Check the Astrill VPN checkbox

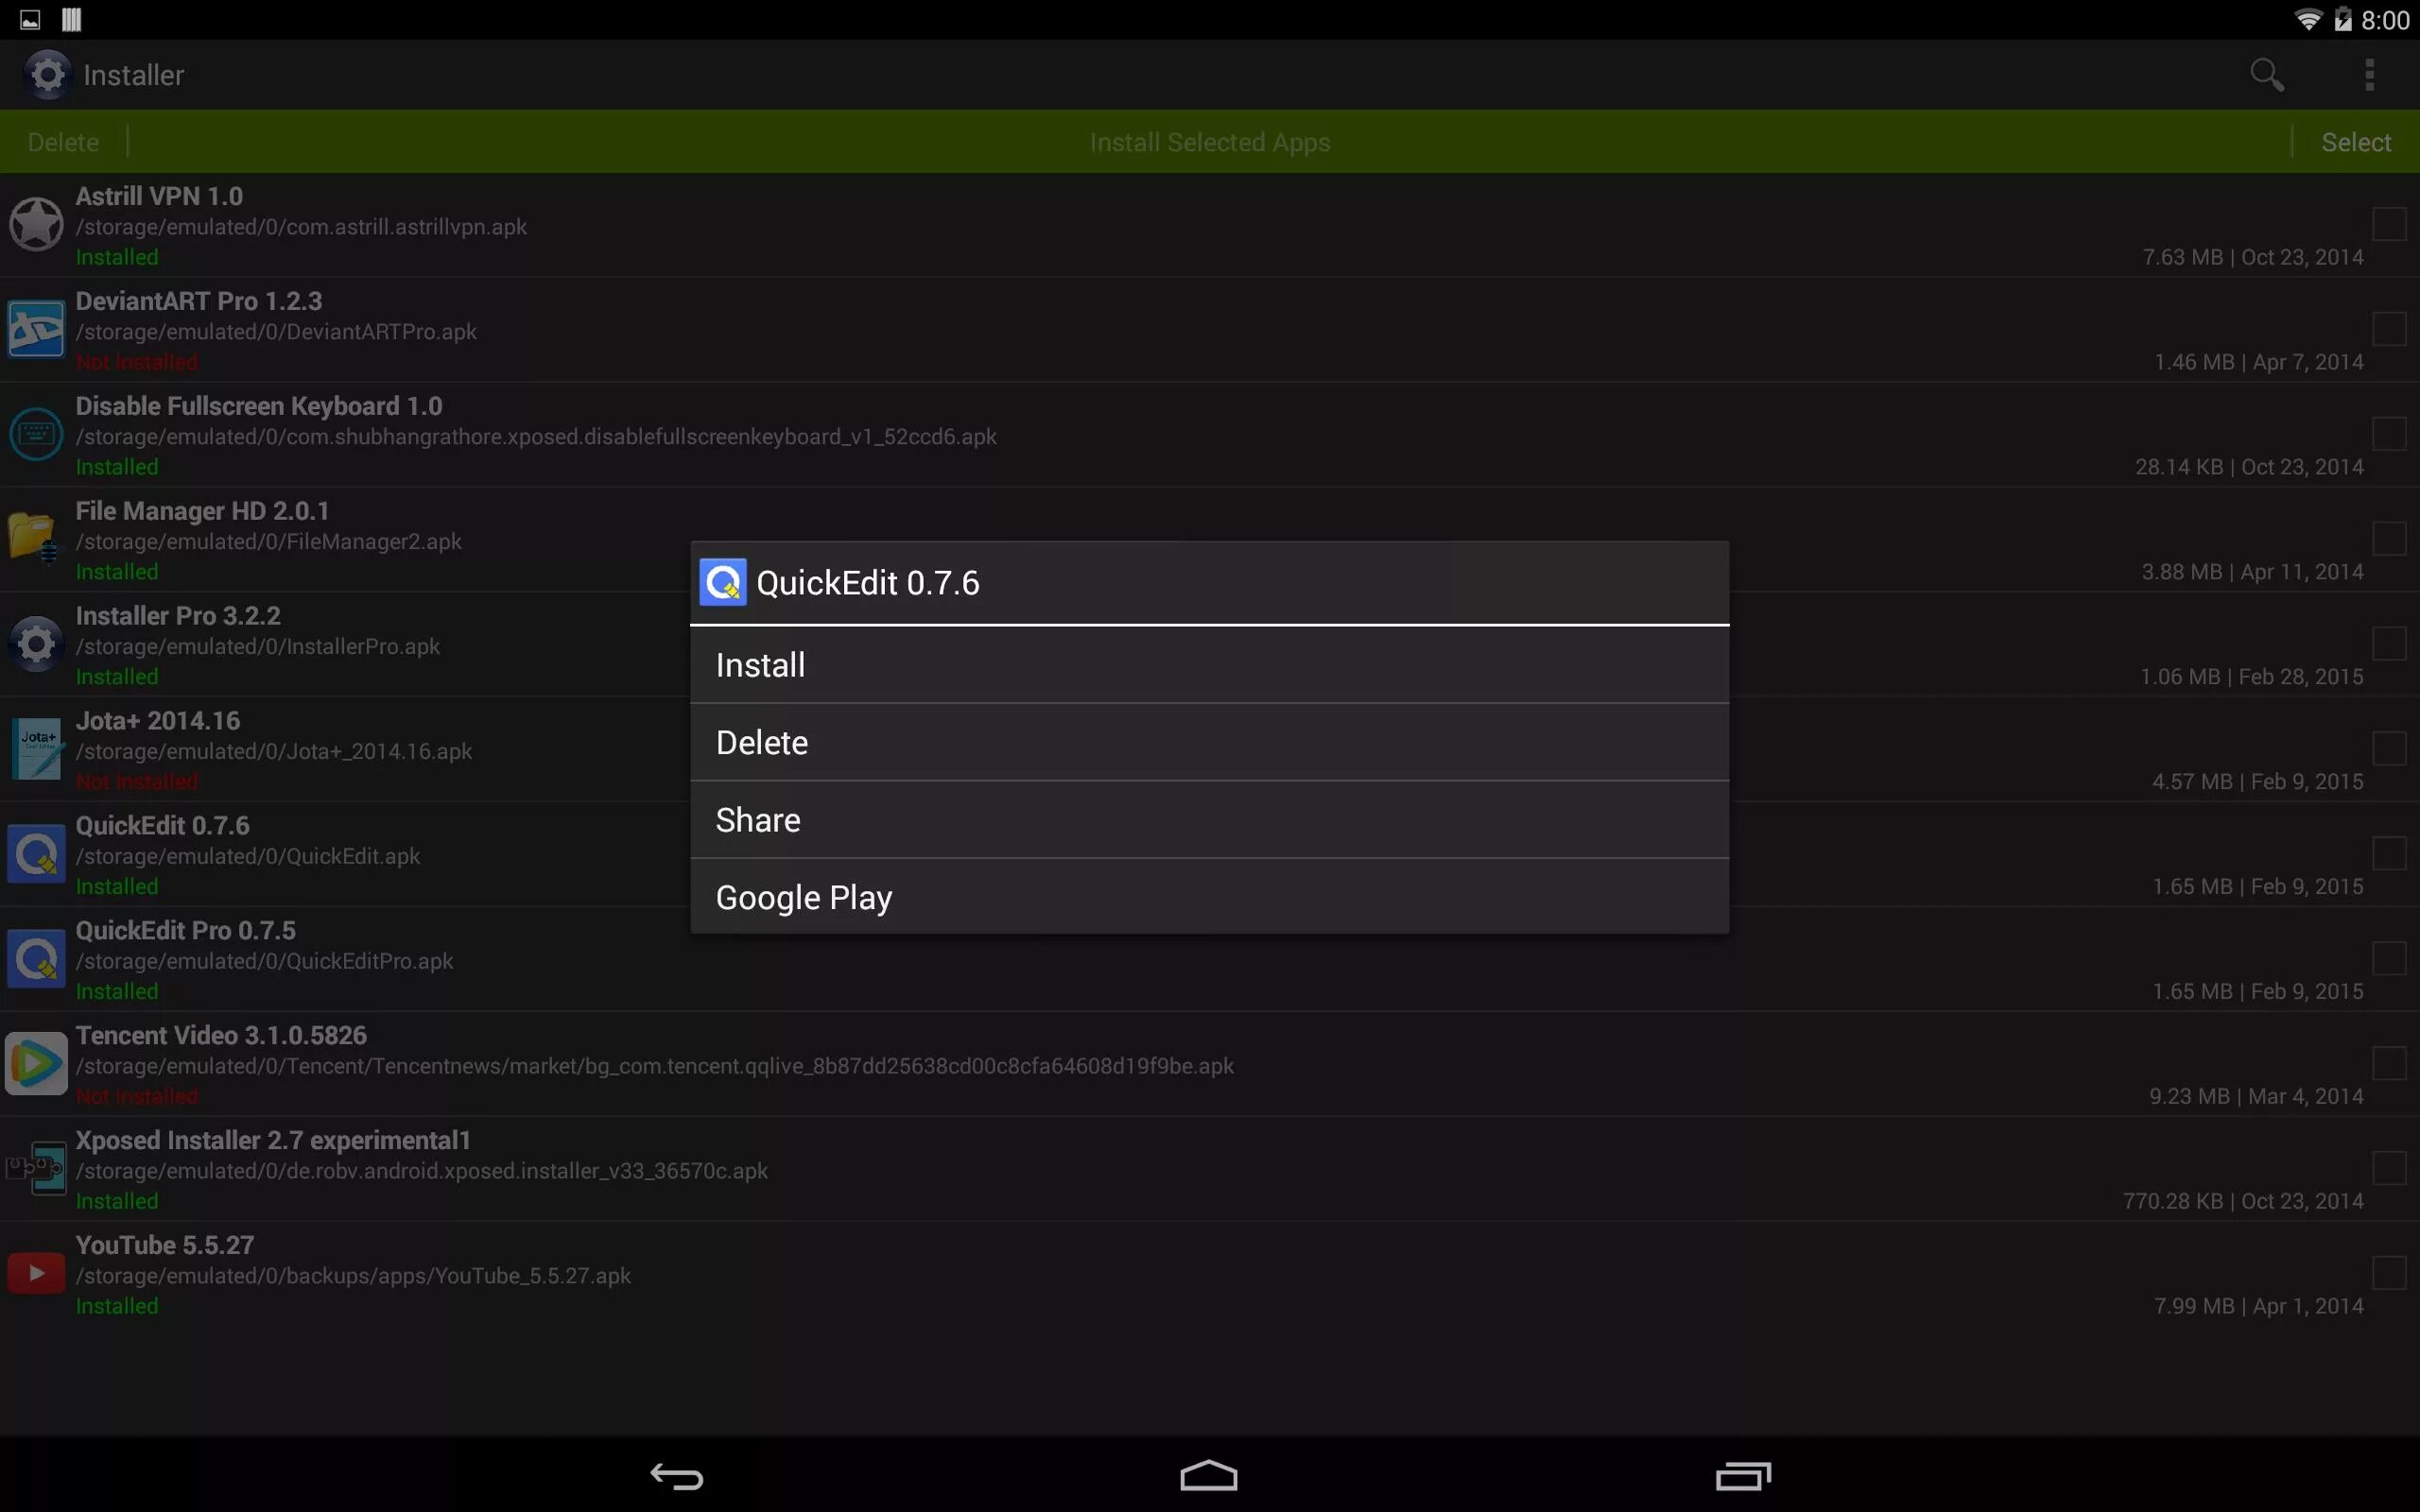(2388, 224)
